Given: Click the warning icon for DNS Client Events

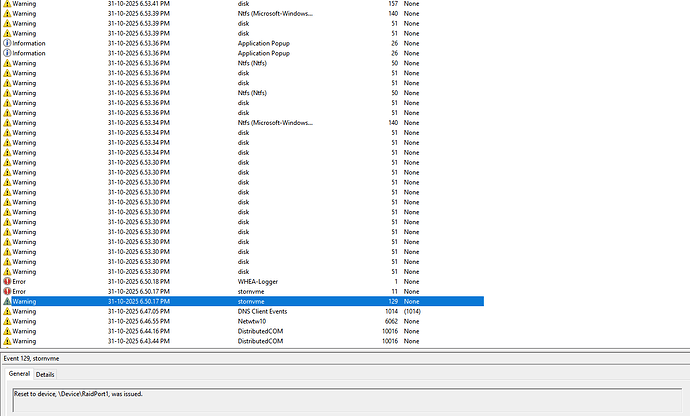Looking at the screenshot, I should (7, 311).
